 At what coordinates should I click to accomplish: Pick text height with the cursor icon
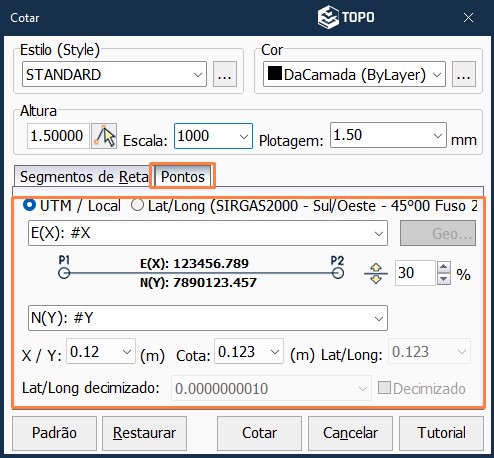(104, 136)
